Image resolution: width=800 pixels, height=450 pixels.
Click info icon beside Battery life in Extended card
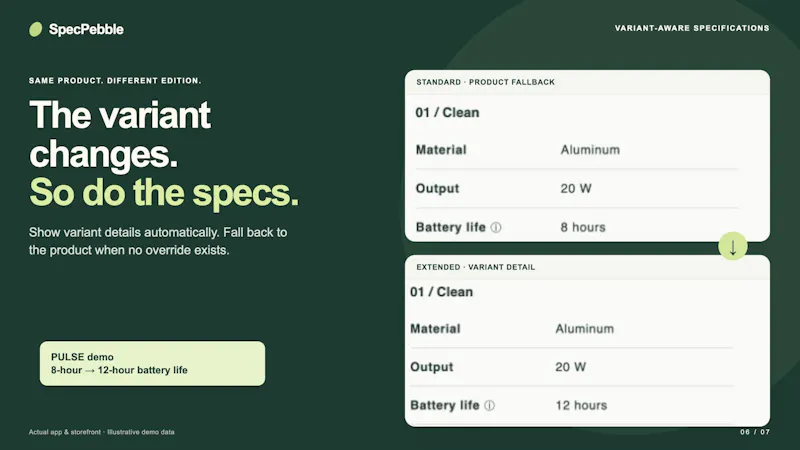(x=489, y=406)
